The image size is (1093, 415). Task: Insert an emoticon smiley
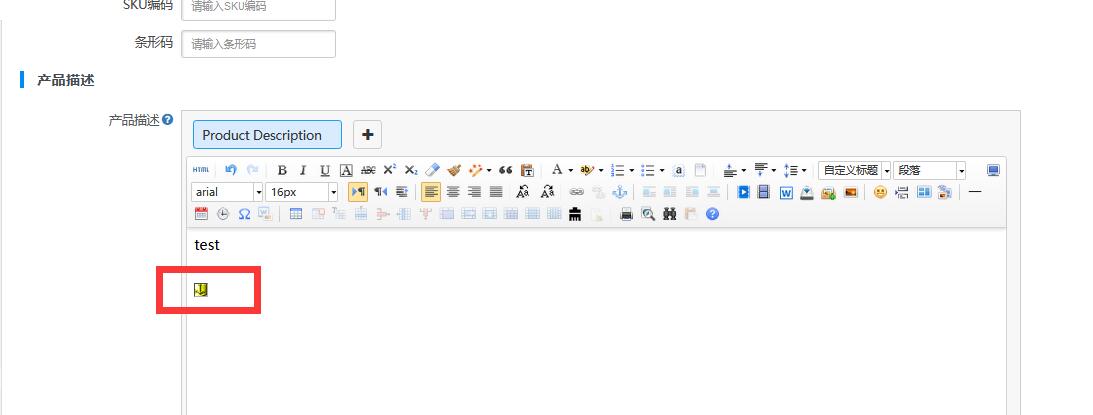click(x=880, y=192)
